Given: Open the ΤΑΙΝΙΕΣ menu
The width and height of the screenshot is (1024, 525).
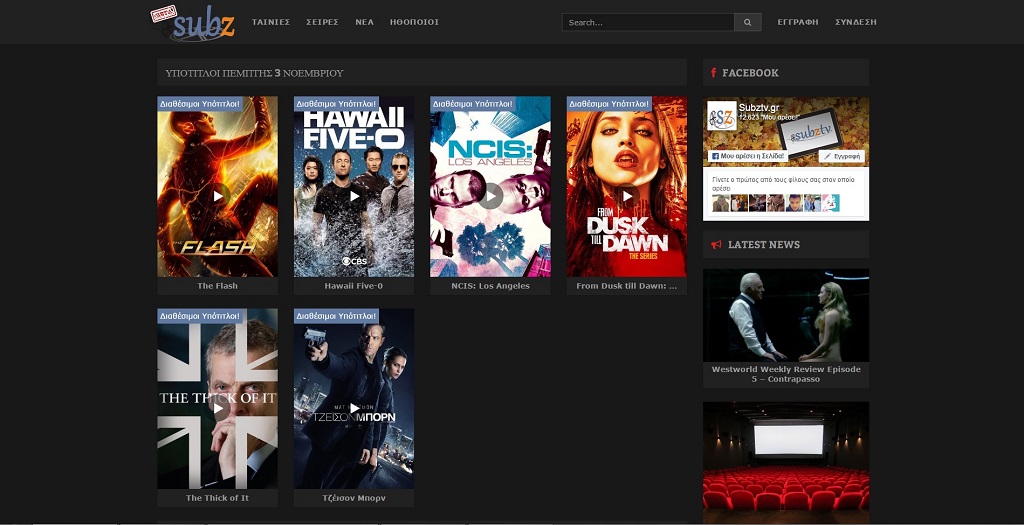Looking at the screenshot, I should pos(271,22).
